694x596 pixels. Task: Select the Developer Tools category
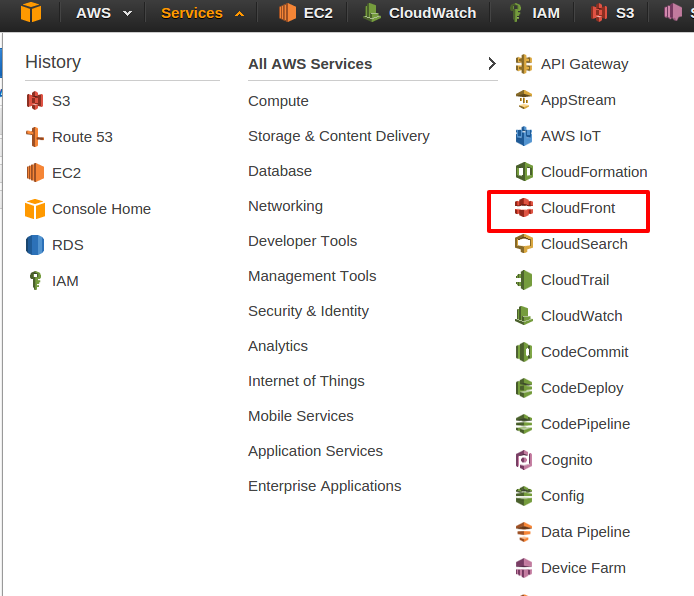coord(303,241)
